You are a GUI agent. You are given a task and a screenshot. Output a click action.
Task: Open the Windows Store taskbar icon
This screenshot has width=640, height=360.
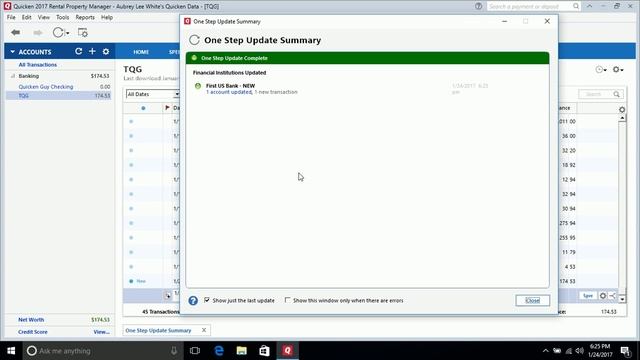264,351
